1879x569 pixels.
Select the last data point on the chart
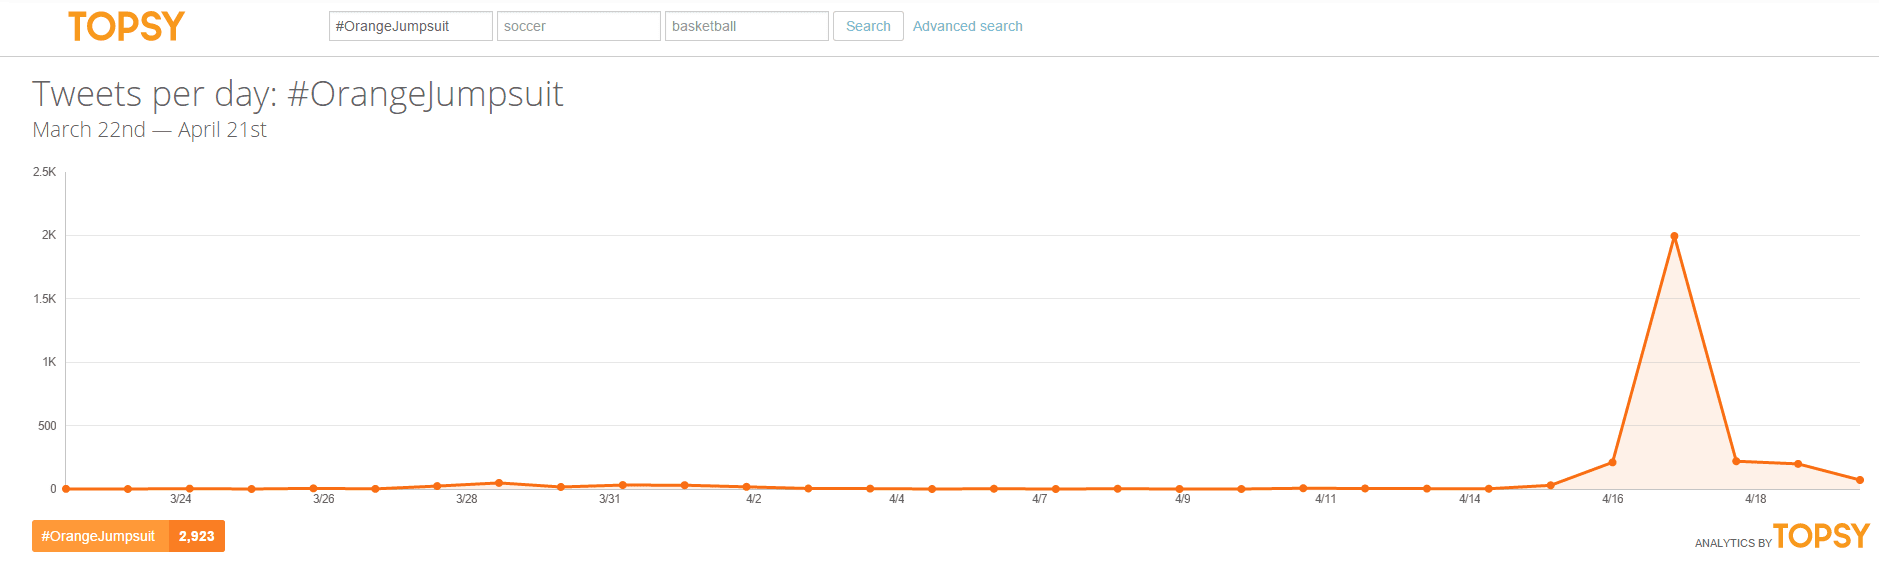click(x=1859, y=480)
